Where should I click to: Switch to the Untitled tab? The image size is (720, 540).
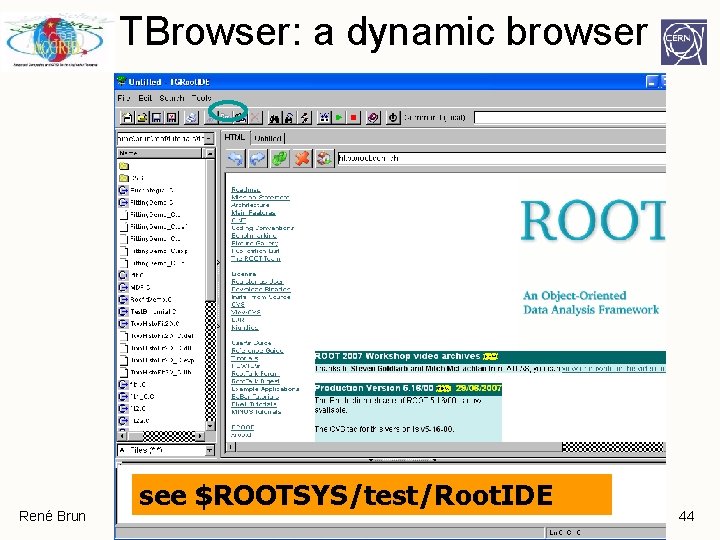tap(268, 138)
